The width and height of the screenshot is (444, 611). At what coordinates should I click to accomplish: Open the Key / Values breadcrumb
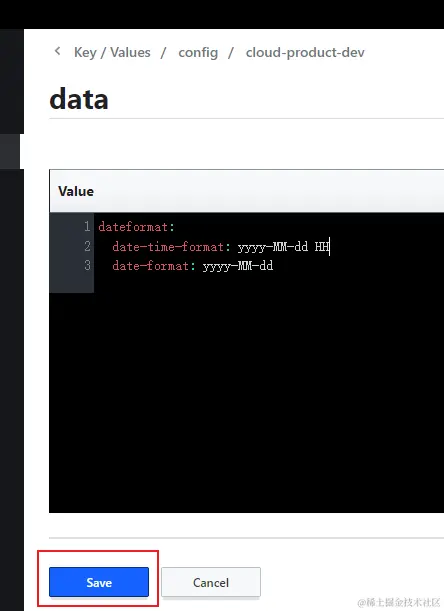click(112, 52)
